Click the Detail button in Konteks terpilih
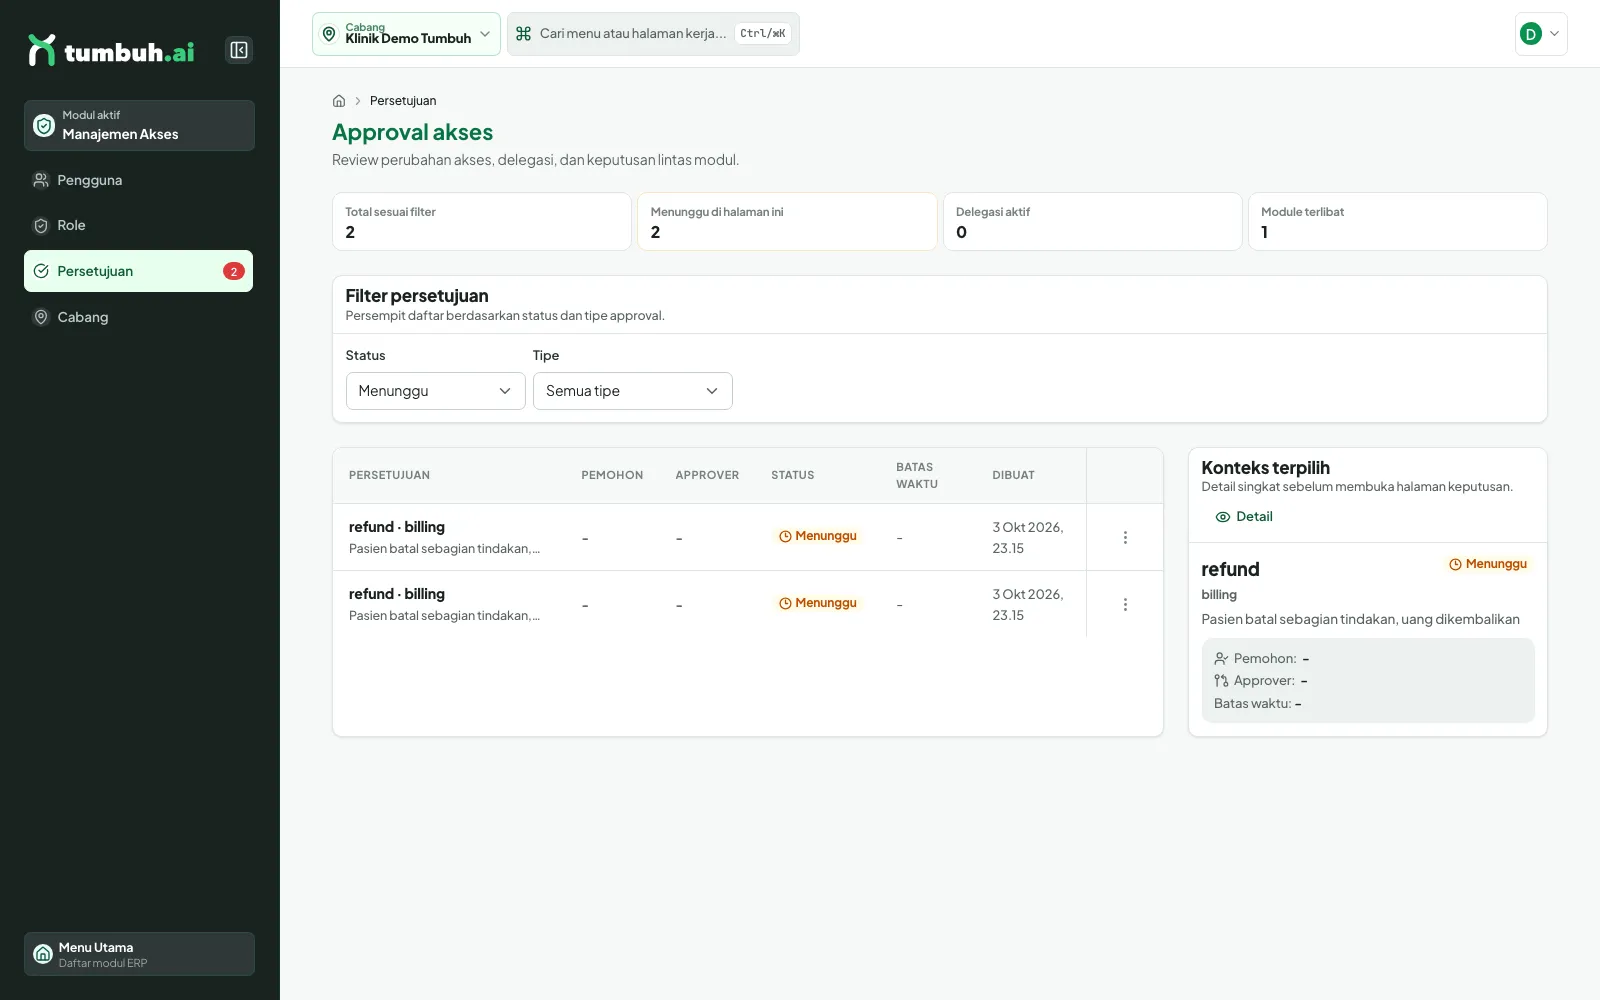This screenshot has height=1000, width=1600. (1244, 517)
